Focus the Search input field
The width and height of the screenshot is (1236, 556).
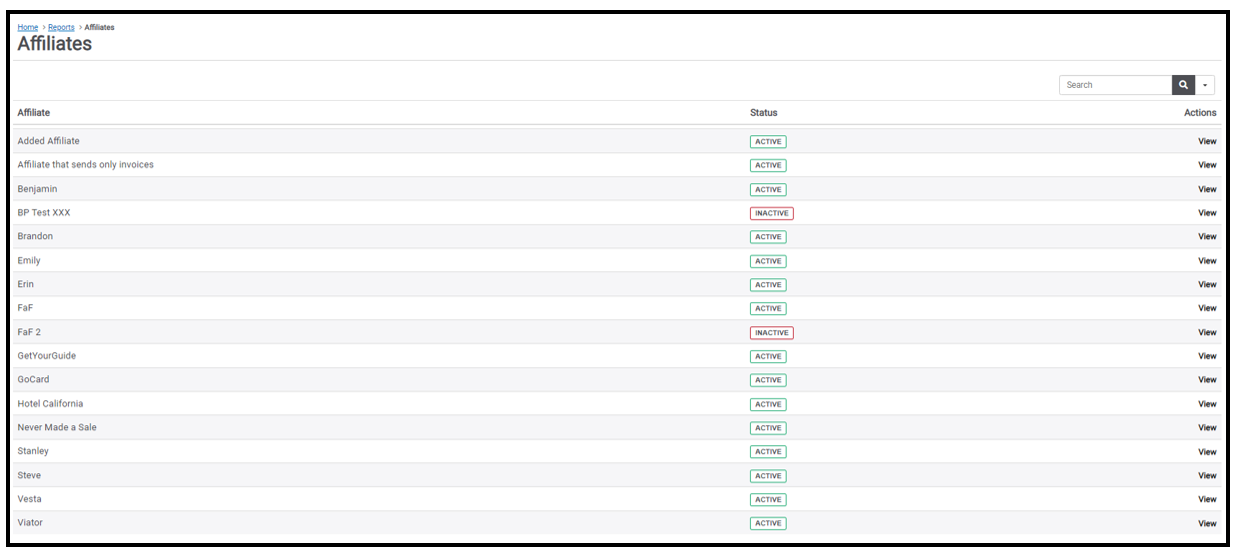(1115, 85)
